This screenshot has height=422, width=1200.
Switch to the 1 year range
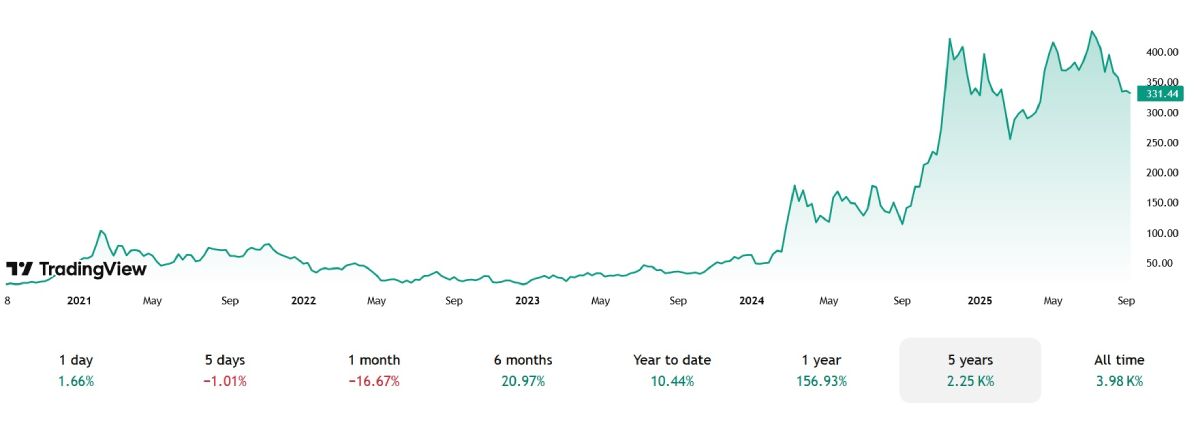(821, 370)
